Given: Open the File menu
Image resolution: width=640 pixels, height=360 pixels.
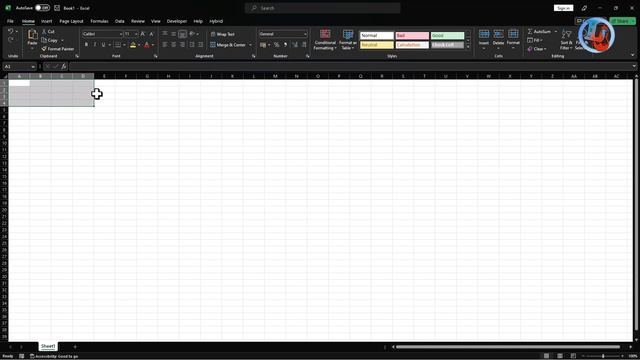Looking at the screenshot, I should (10, 21).
